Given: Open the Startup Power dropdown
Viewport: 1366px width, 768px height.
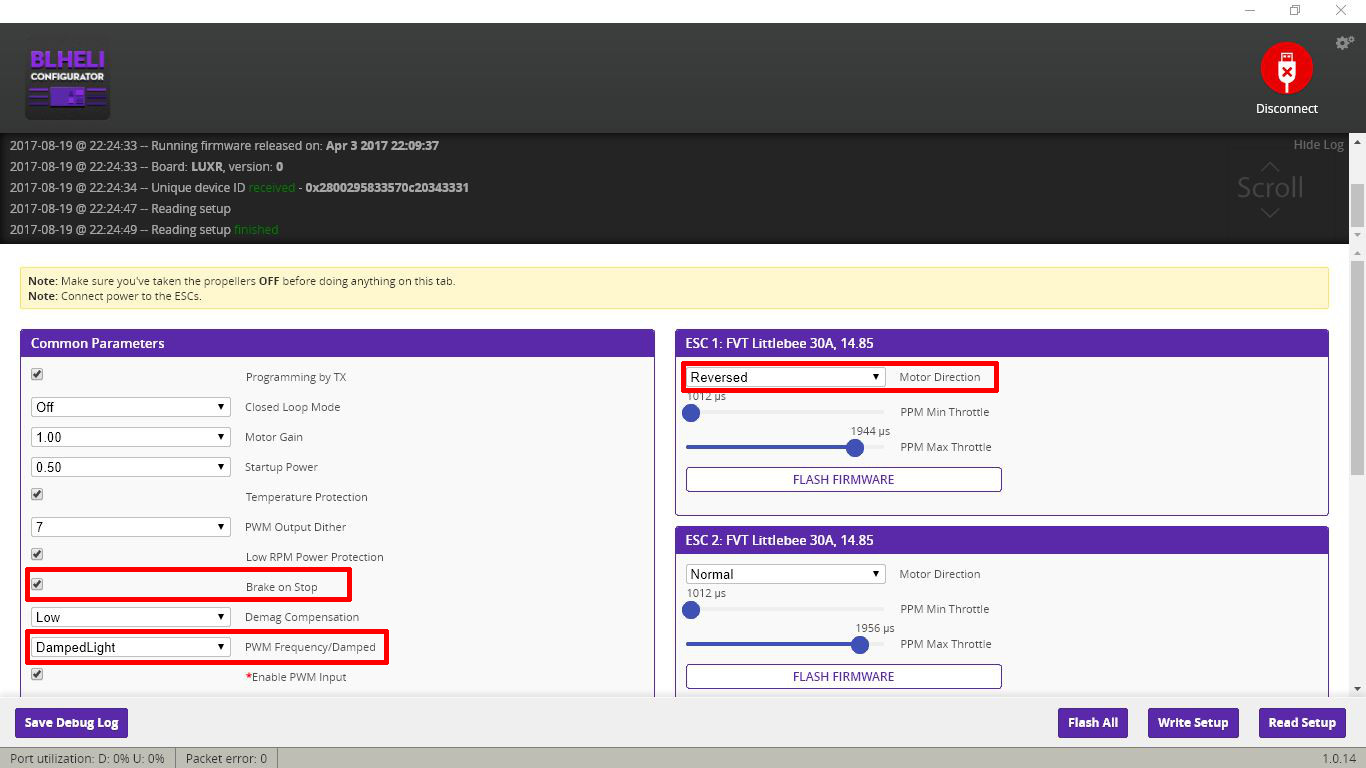Looking at the screenshot, I should click(131, 467).
